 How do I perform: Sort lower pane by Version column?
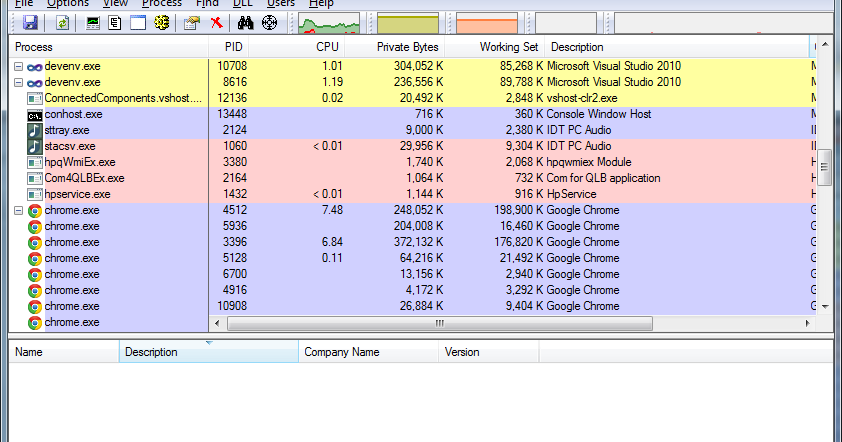point(489,352)
